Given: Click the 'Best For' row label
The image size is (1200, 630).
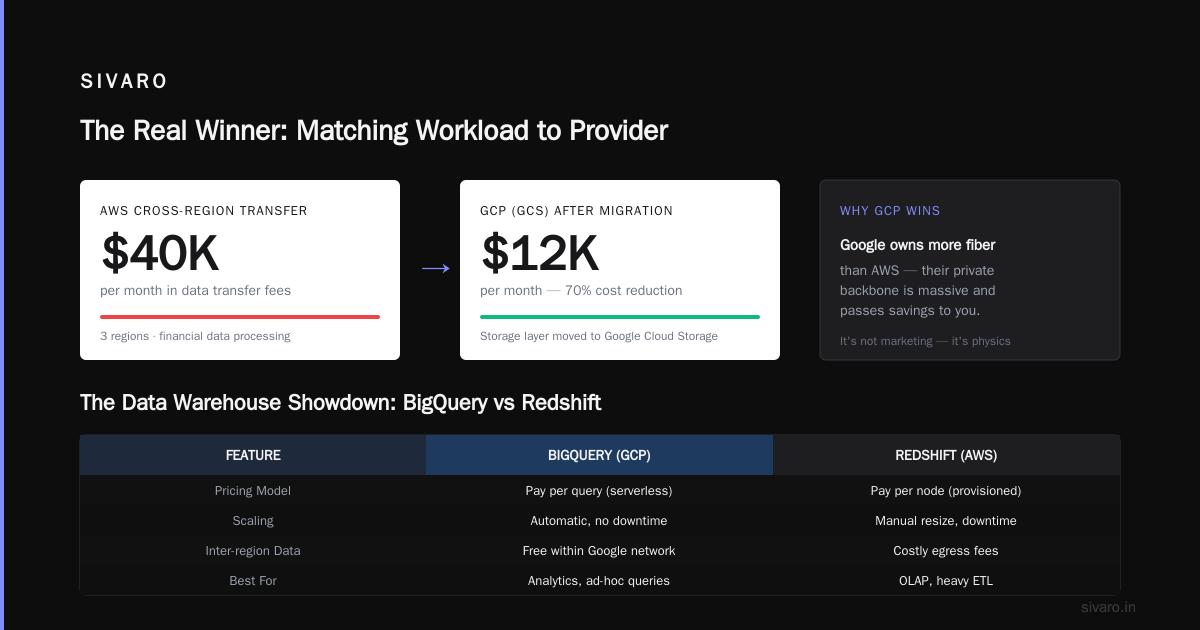Looking at the screenshot, I should click(x=253, y=581).
